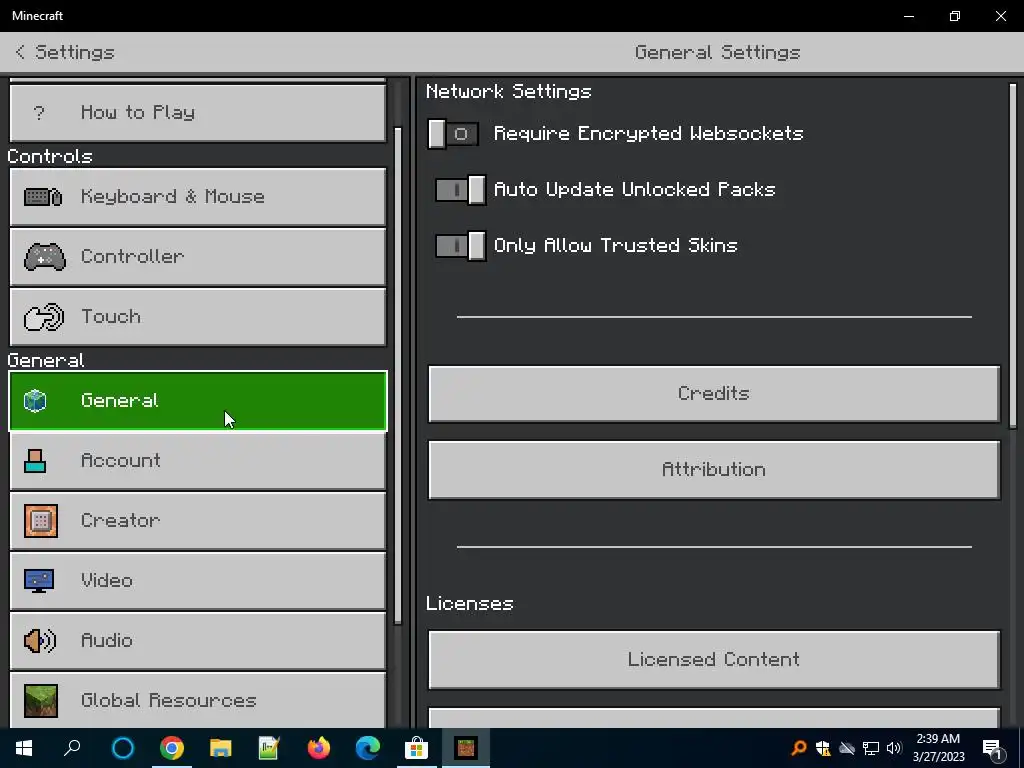Click Minecraft taskbar icon
The width and height of the screenshot is (1024, 768).
(466, 748)
